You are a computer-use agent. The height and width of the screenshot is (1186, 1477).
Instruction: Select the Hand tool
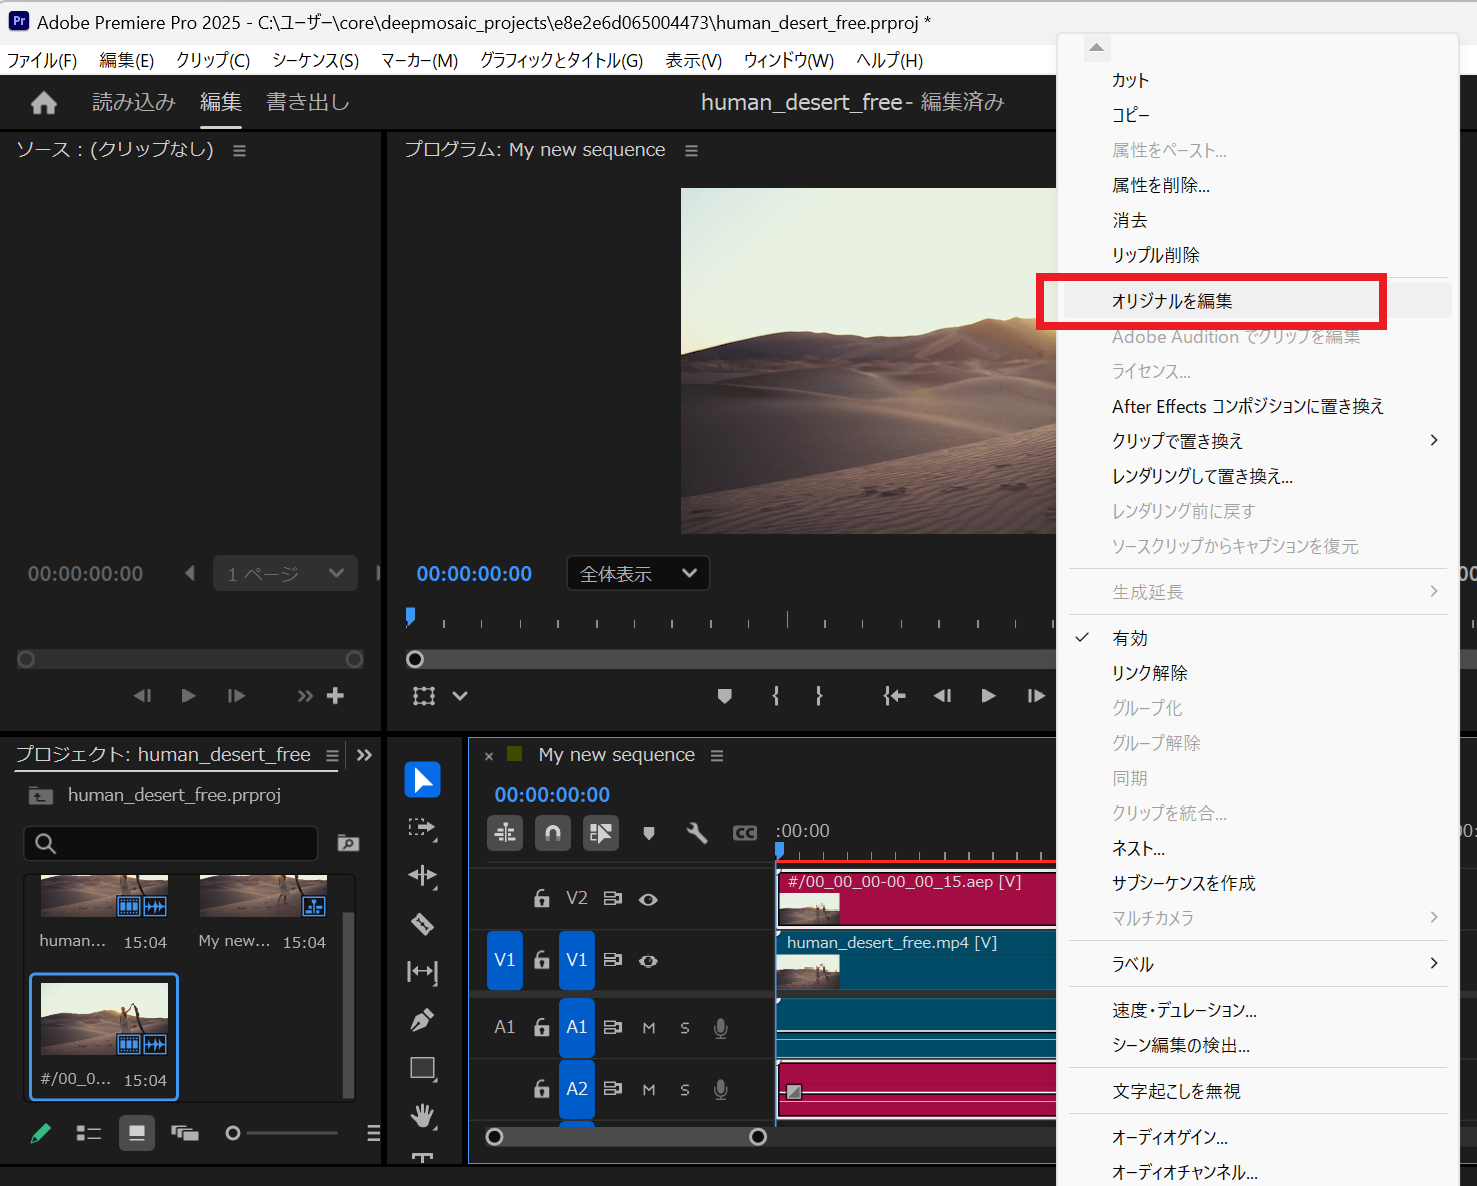423,1115
